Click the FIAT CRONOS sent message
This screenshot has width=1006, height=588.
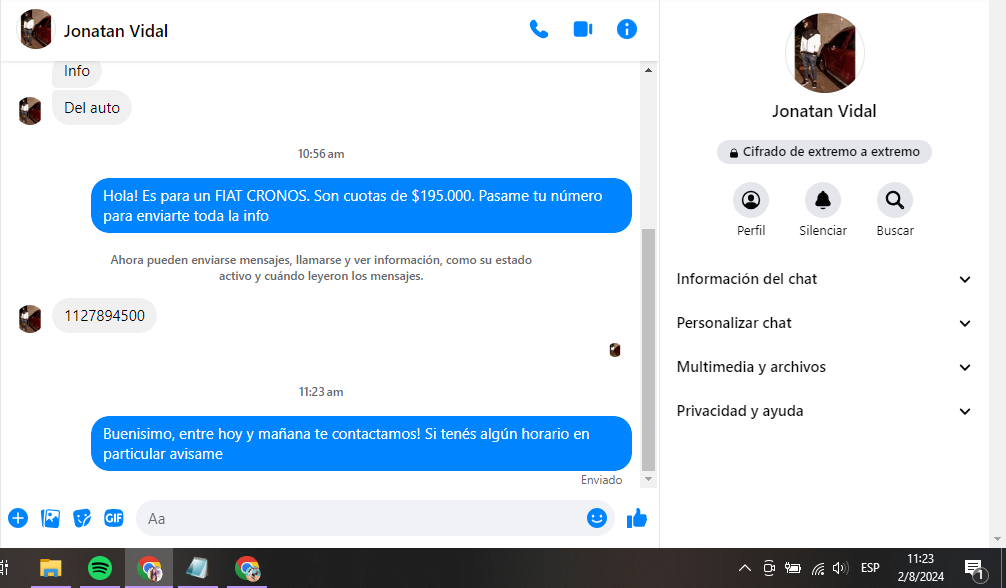[361, 205]
